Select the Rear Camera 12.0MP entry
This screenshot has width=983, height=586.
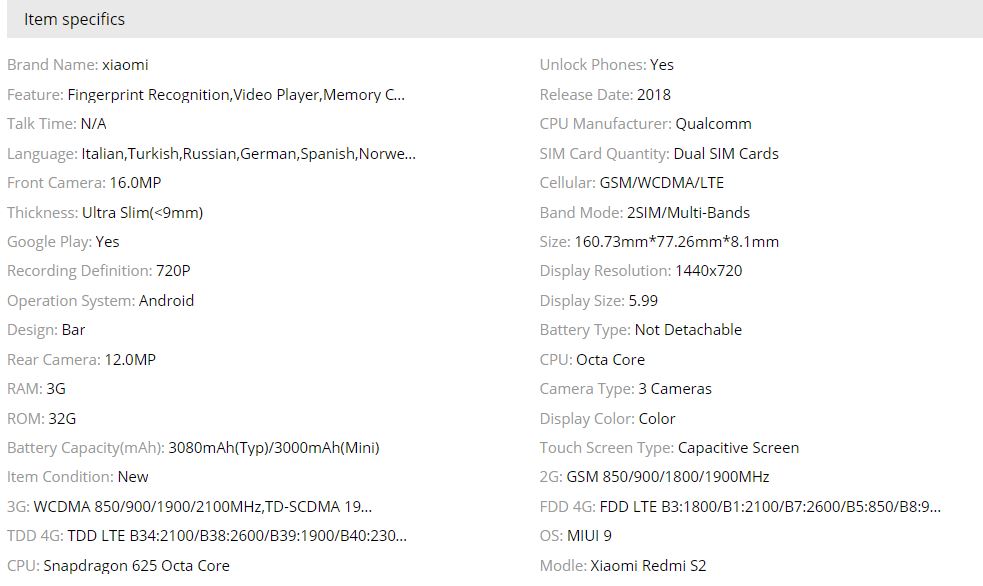pyautogui.click(x=130, y=360)
